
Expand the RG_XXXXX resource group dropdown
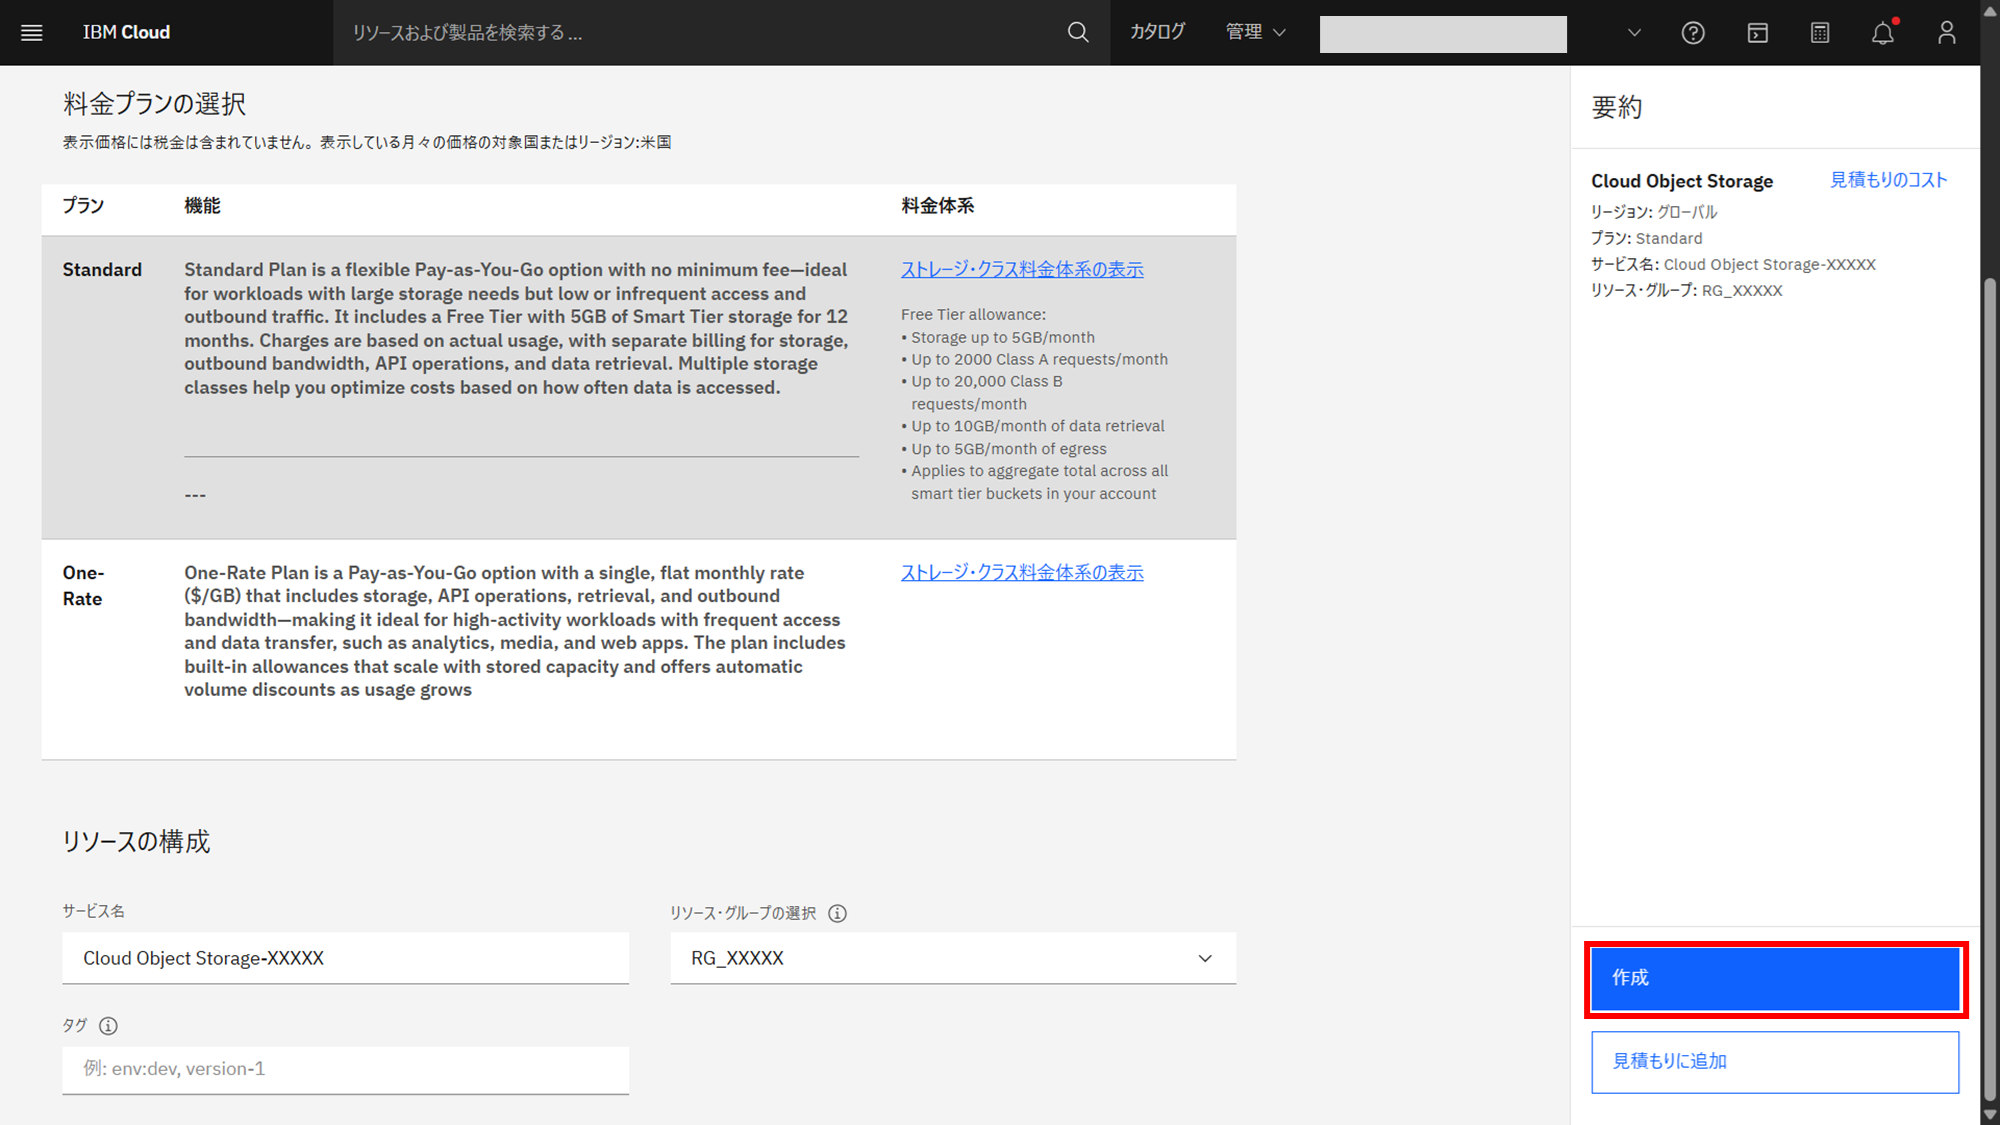point(953,958)
